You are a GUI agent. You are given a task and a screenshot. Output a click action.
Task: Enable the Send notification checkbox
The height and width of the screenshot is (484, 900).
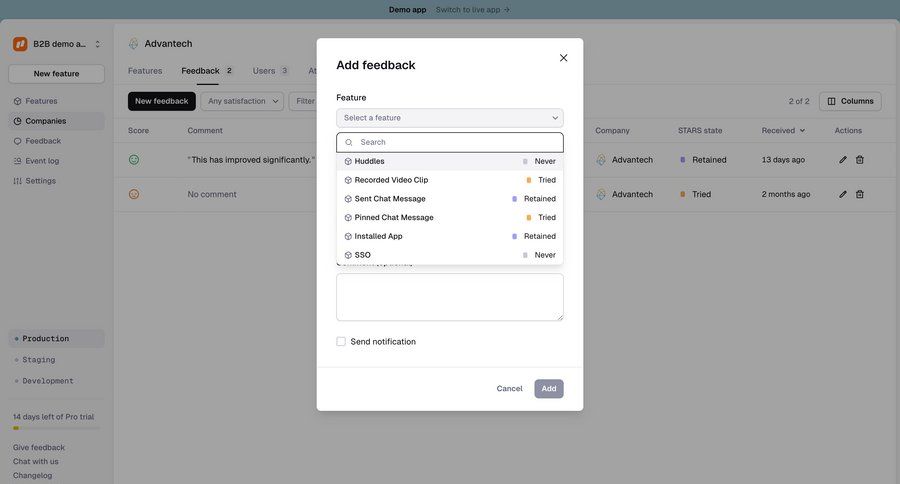(x=341, y=342)
